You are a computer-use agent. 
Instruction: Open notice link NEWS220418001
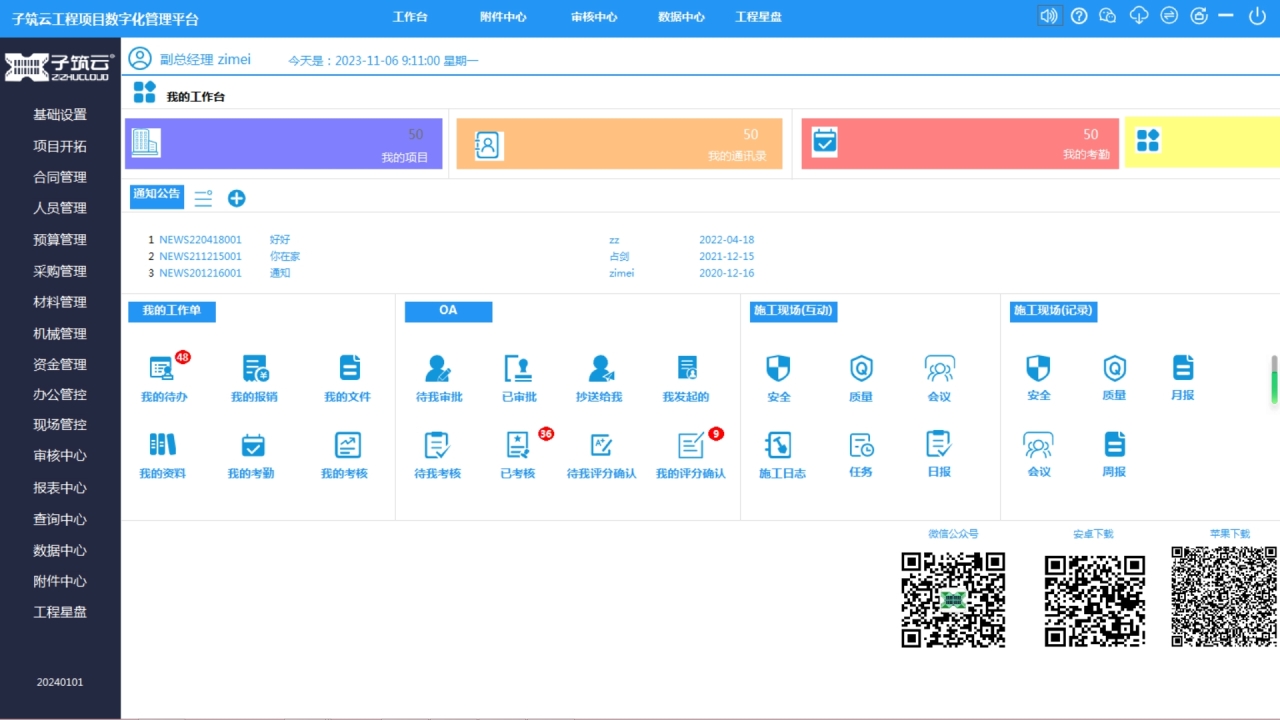(200, 240)
